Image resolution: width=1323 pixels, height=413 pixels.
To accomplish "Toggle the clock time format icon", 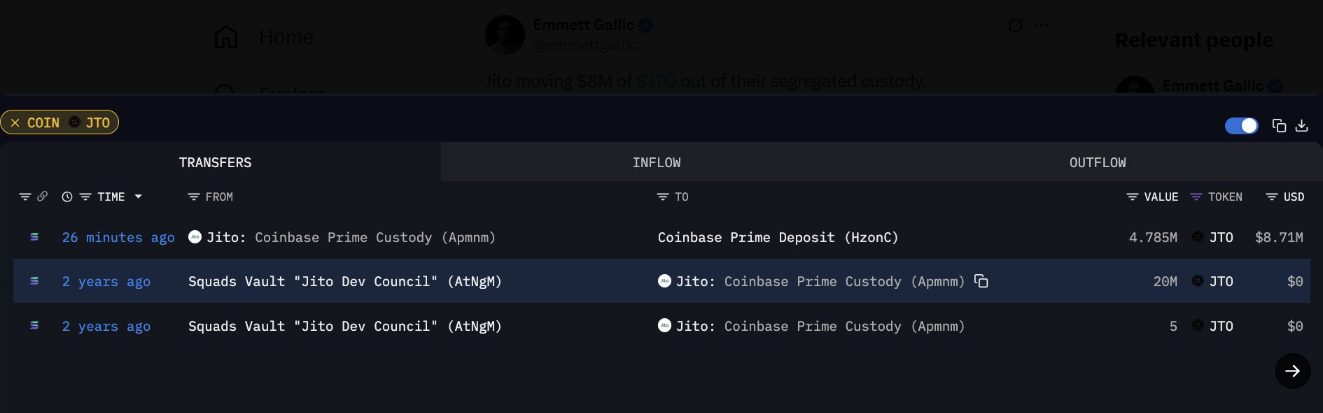I will 67,197.
